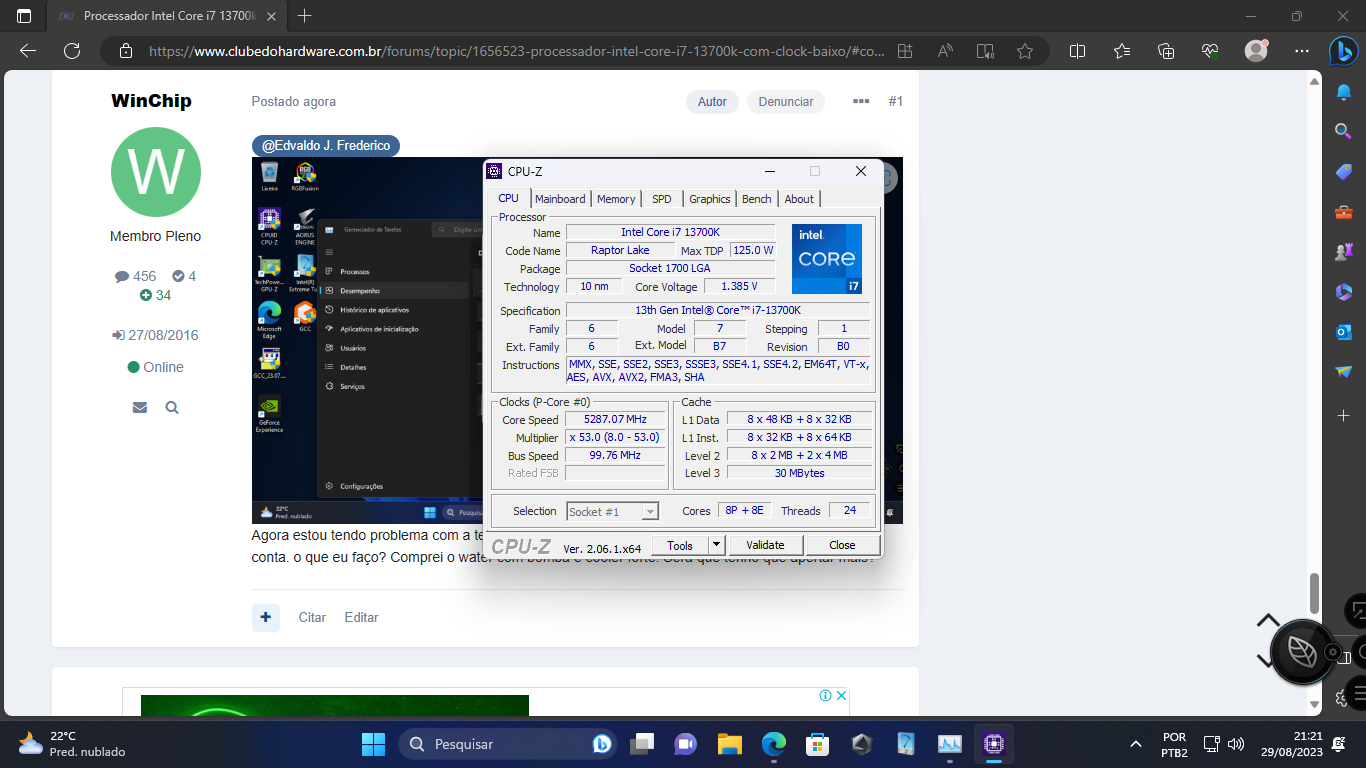
Task: Switch to Bench tab in CPU-Z
Action: (757, 199)
